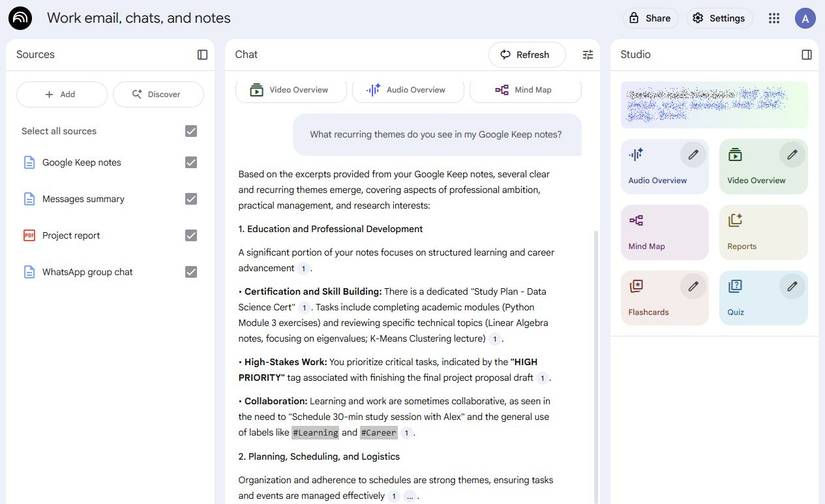Click Add source button
The height and width of the screenshot is (504, 825).
(x=61, y=95)
